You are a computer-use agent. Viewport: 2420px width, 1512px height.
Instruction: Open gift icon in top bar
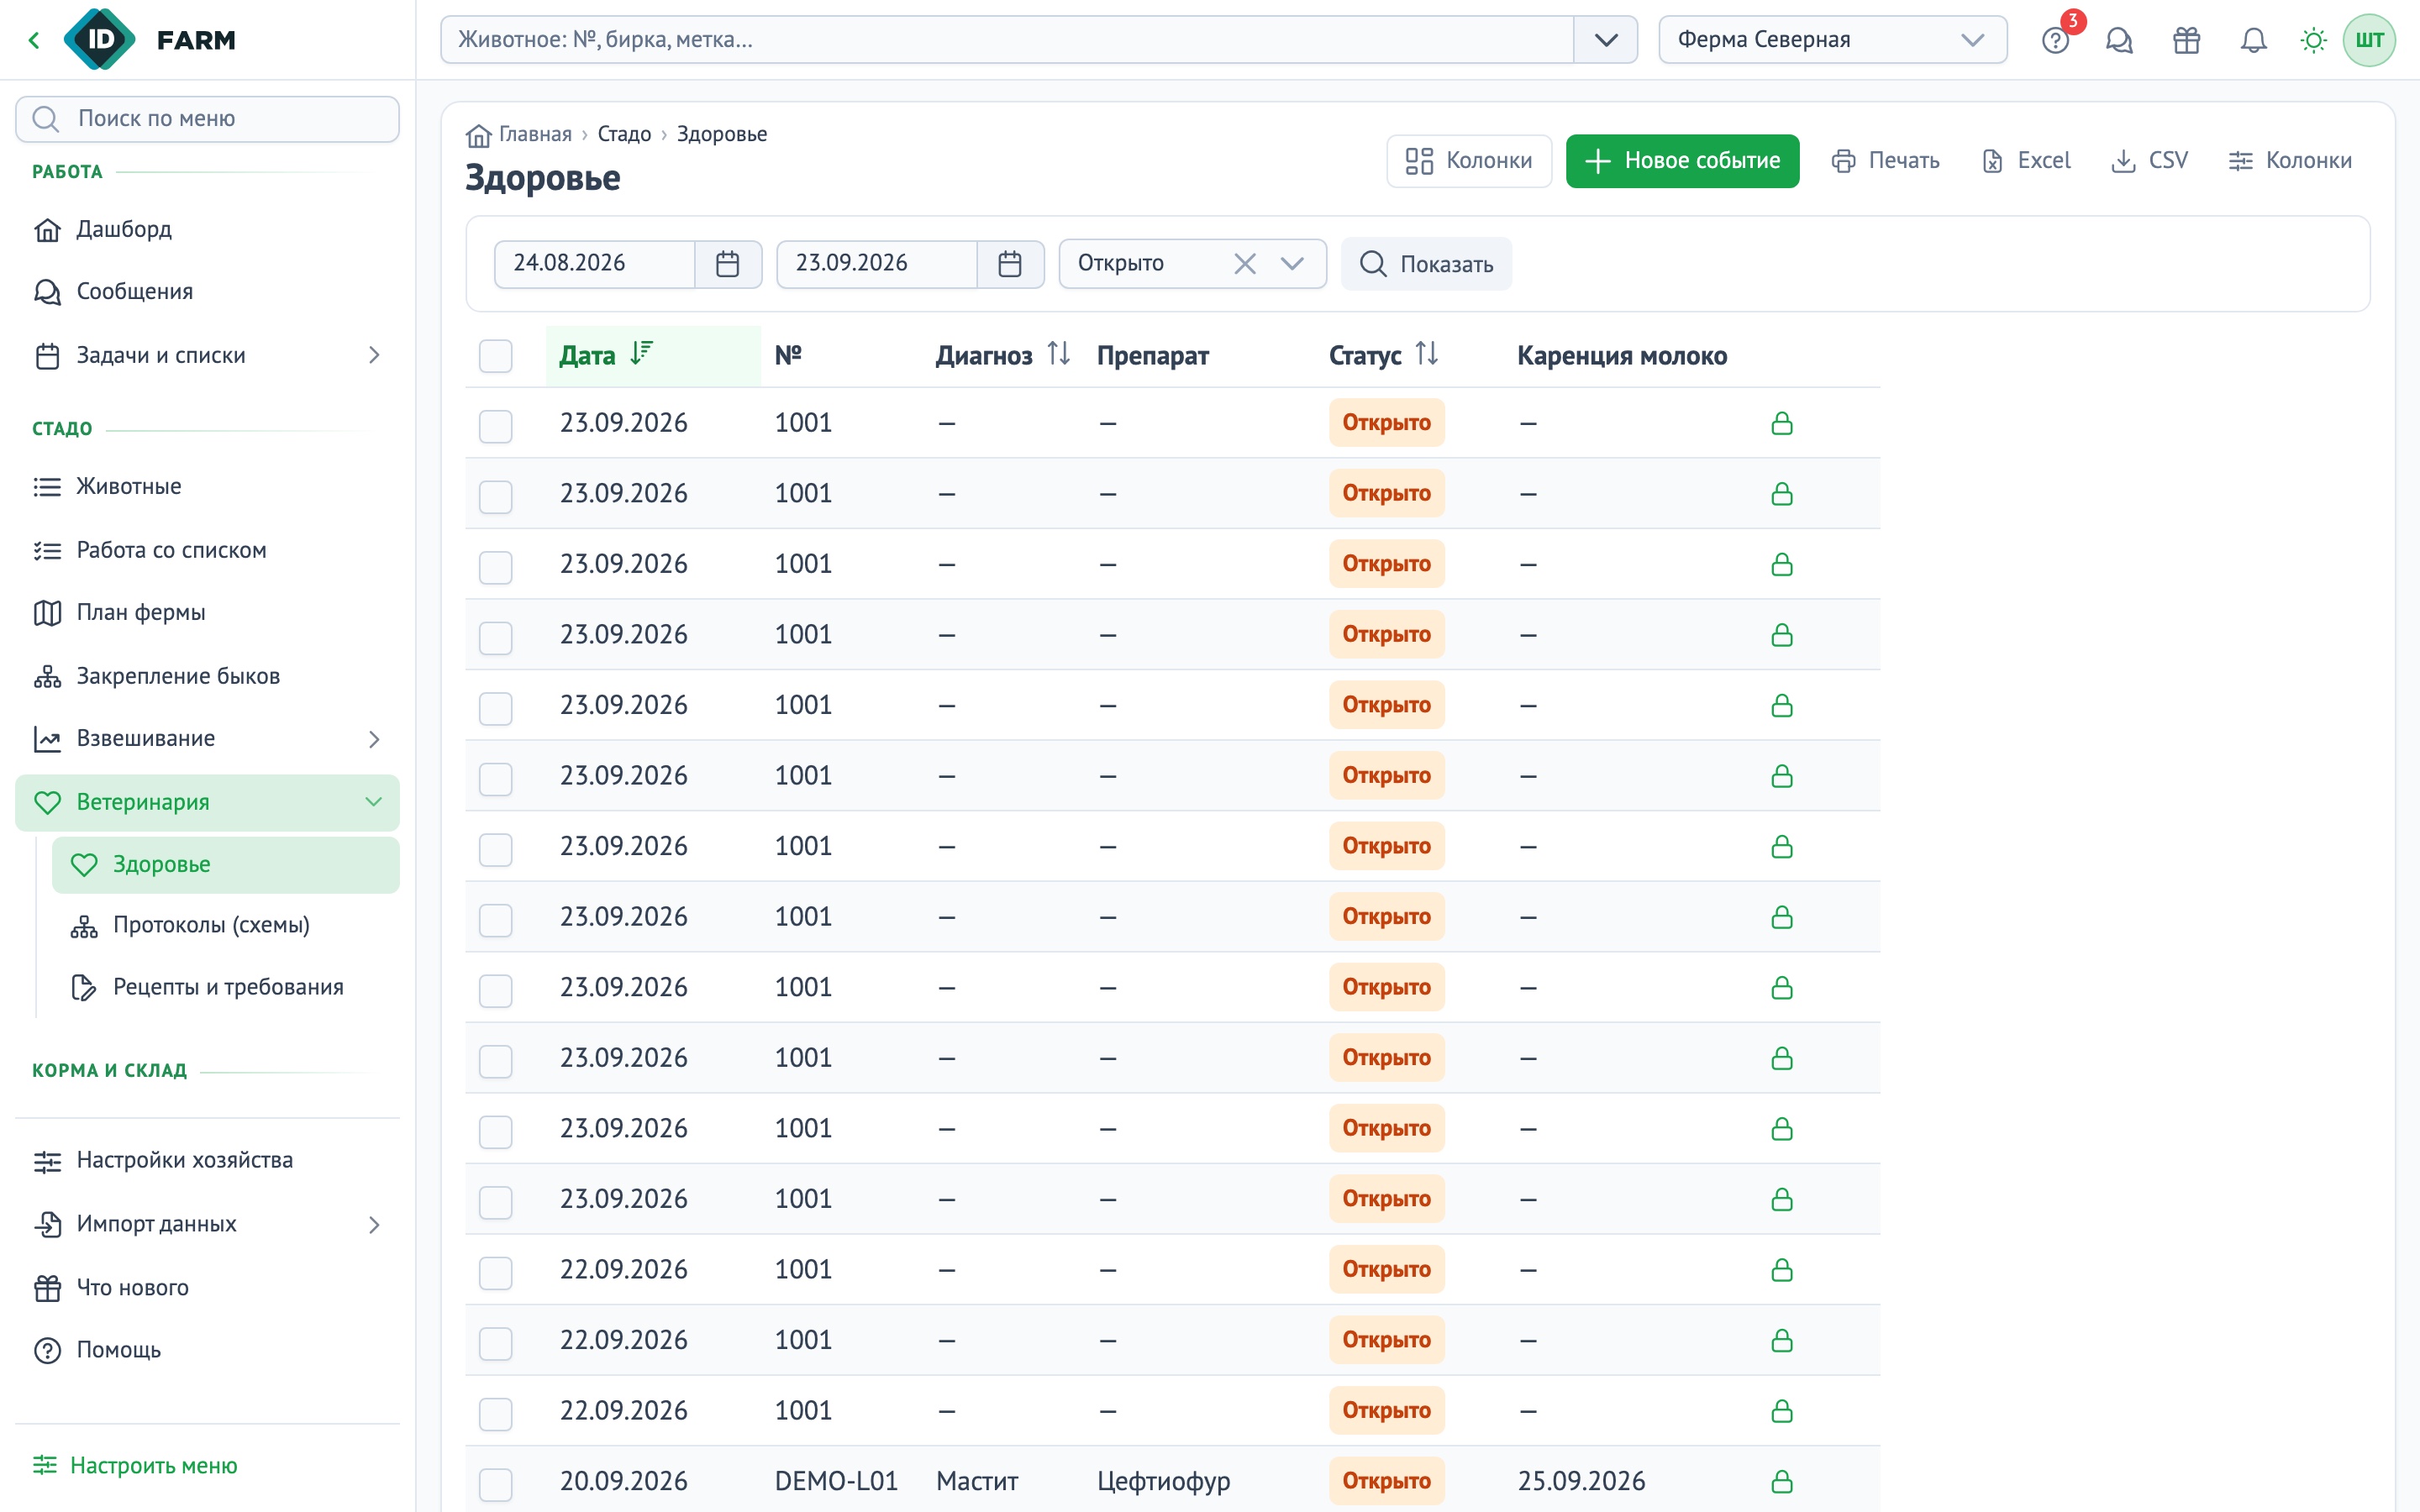pyautogui.click(x=2186, y=40)
